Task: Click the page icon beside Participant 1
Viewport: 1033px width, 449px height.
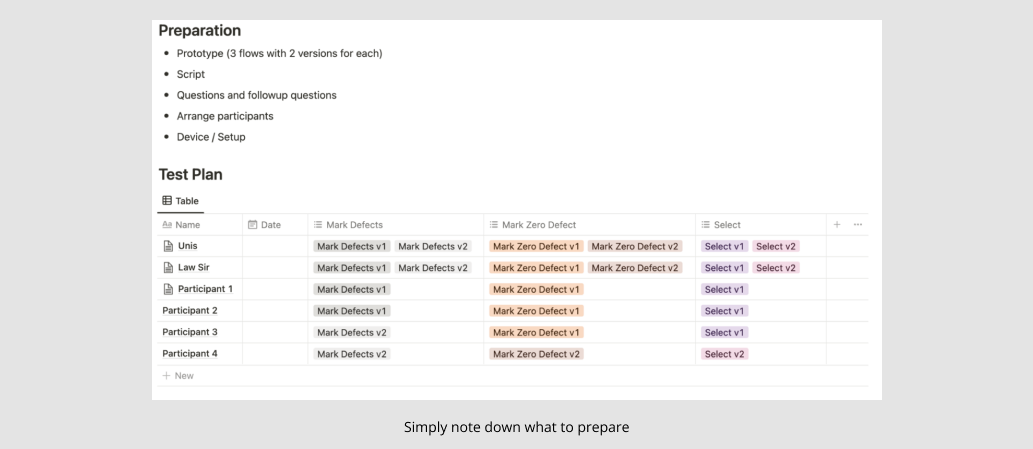Action: pos(168,289)
